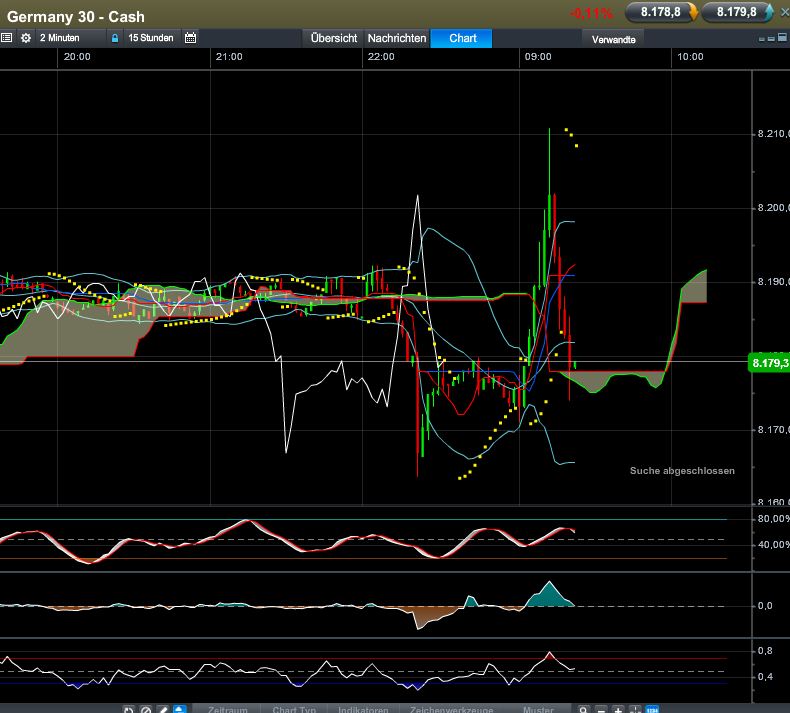Click the 8.200,0 price axis label
This screenshot has height=713, width=790.
[x=773, y=208]
